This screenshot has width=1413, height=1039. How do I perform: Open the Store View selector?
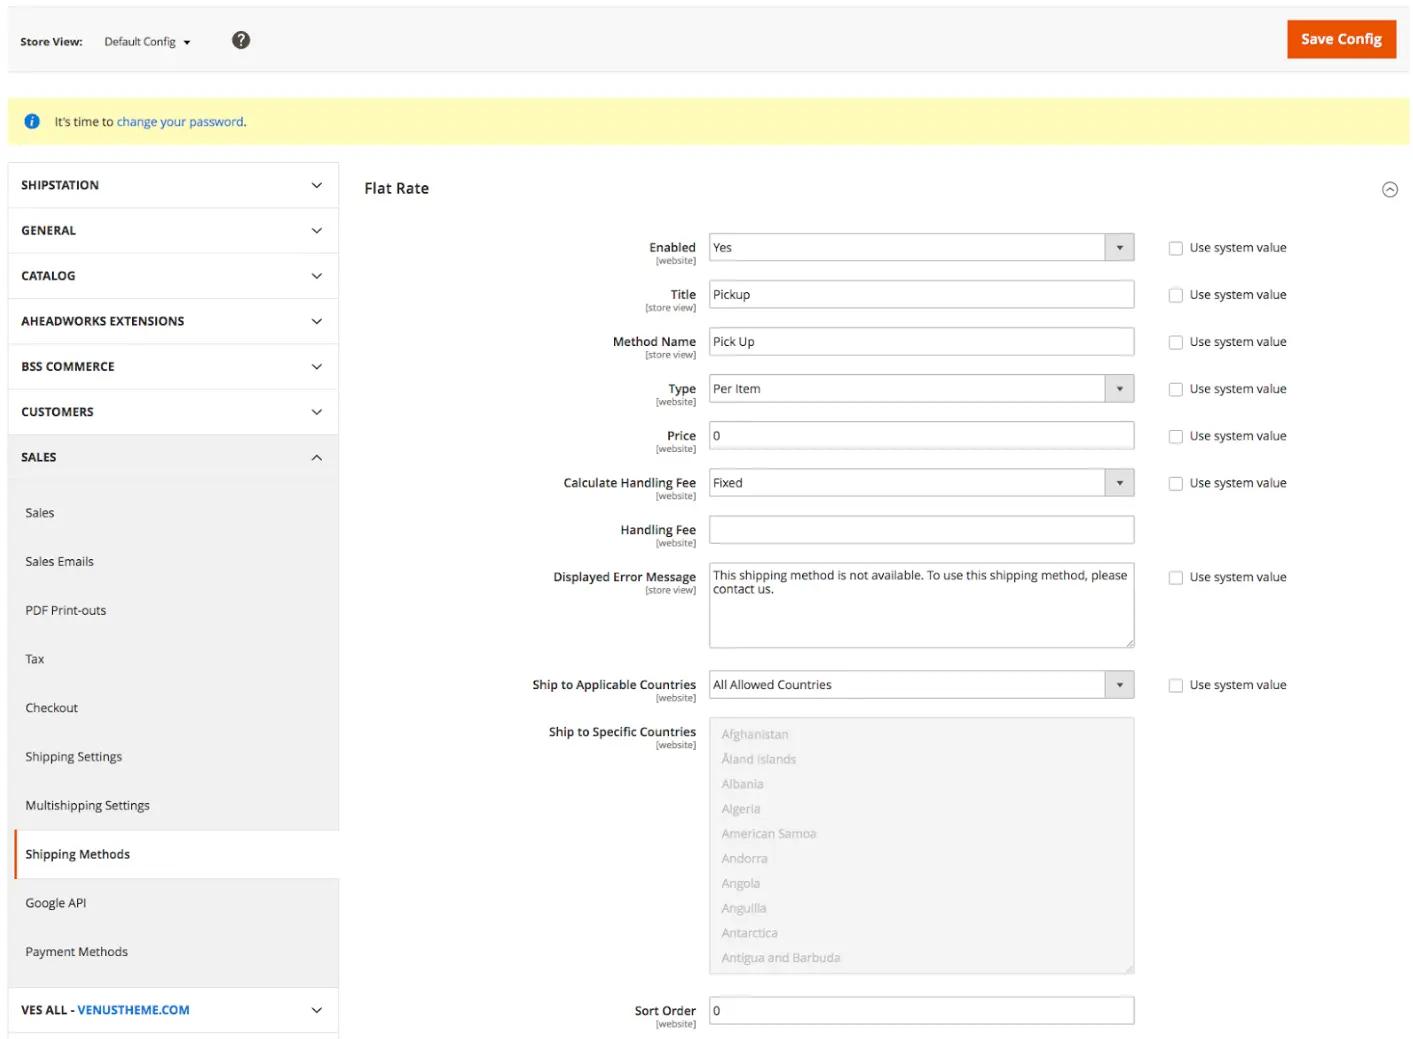(146, 41)
